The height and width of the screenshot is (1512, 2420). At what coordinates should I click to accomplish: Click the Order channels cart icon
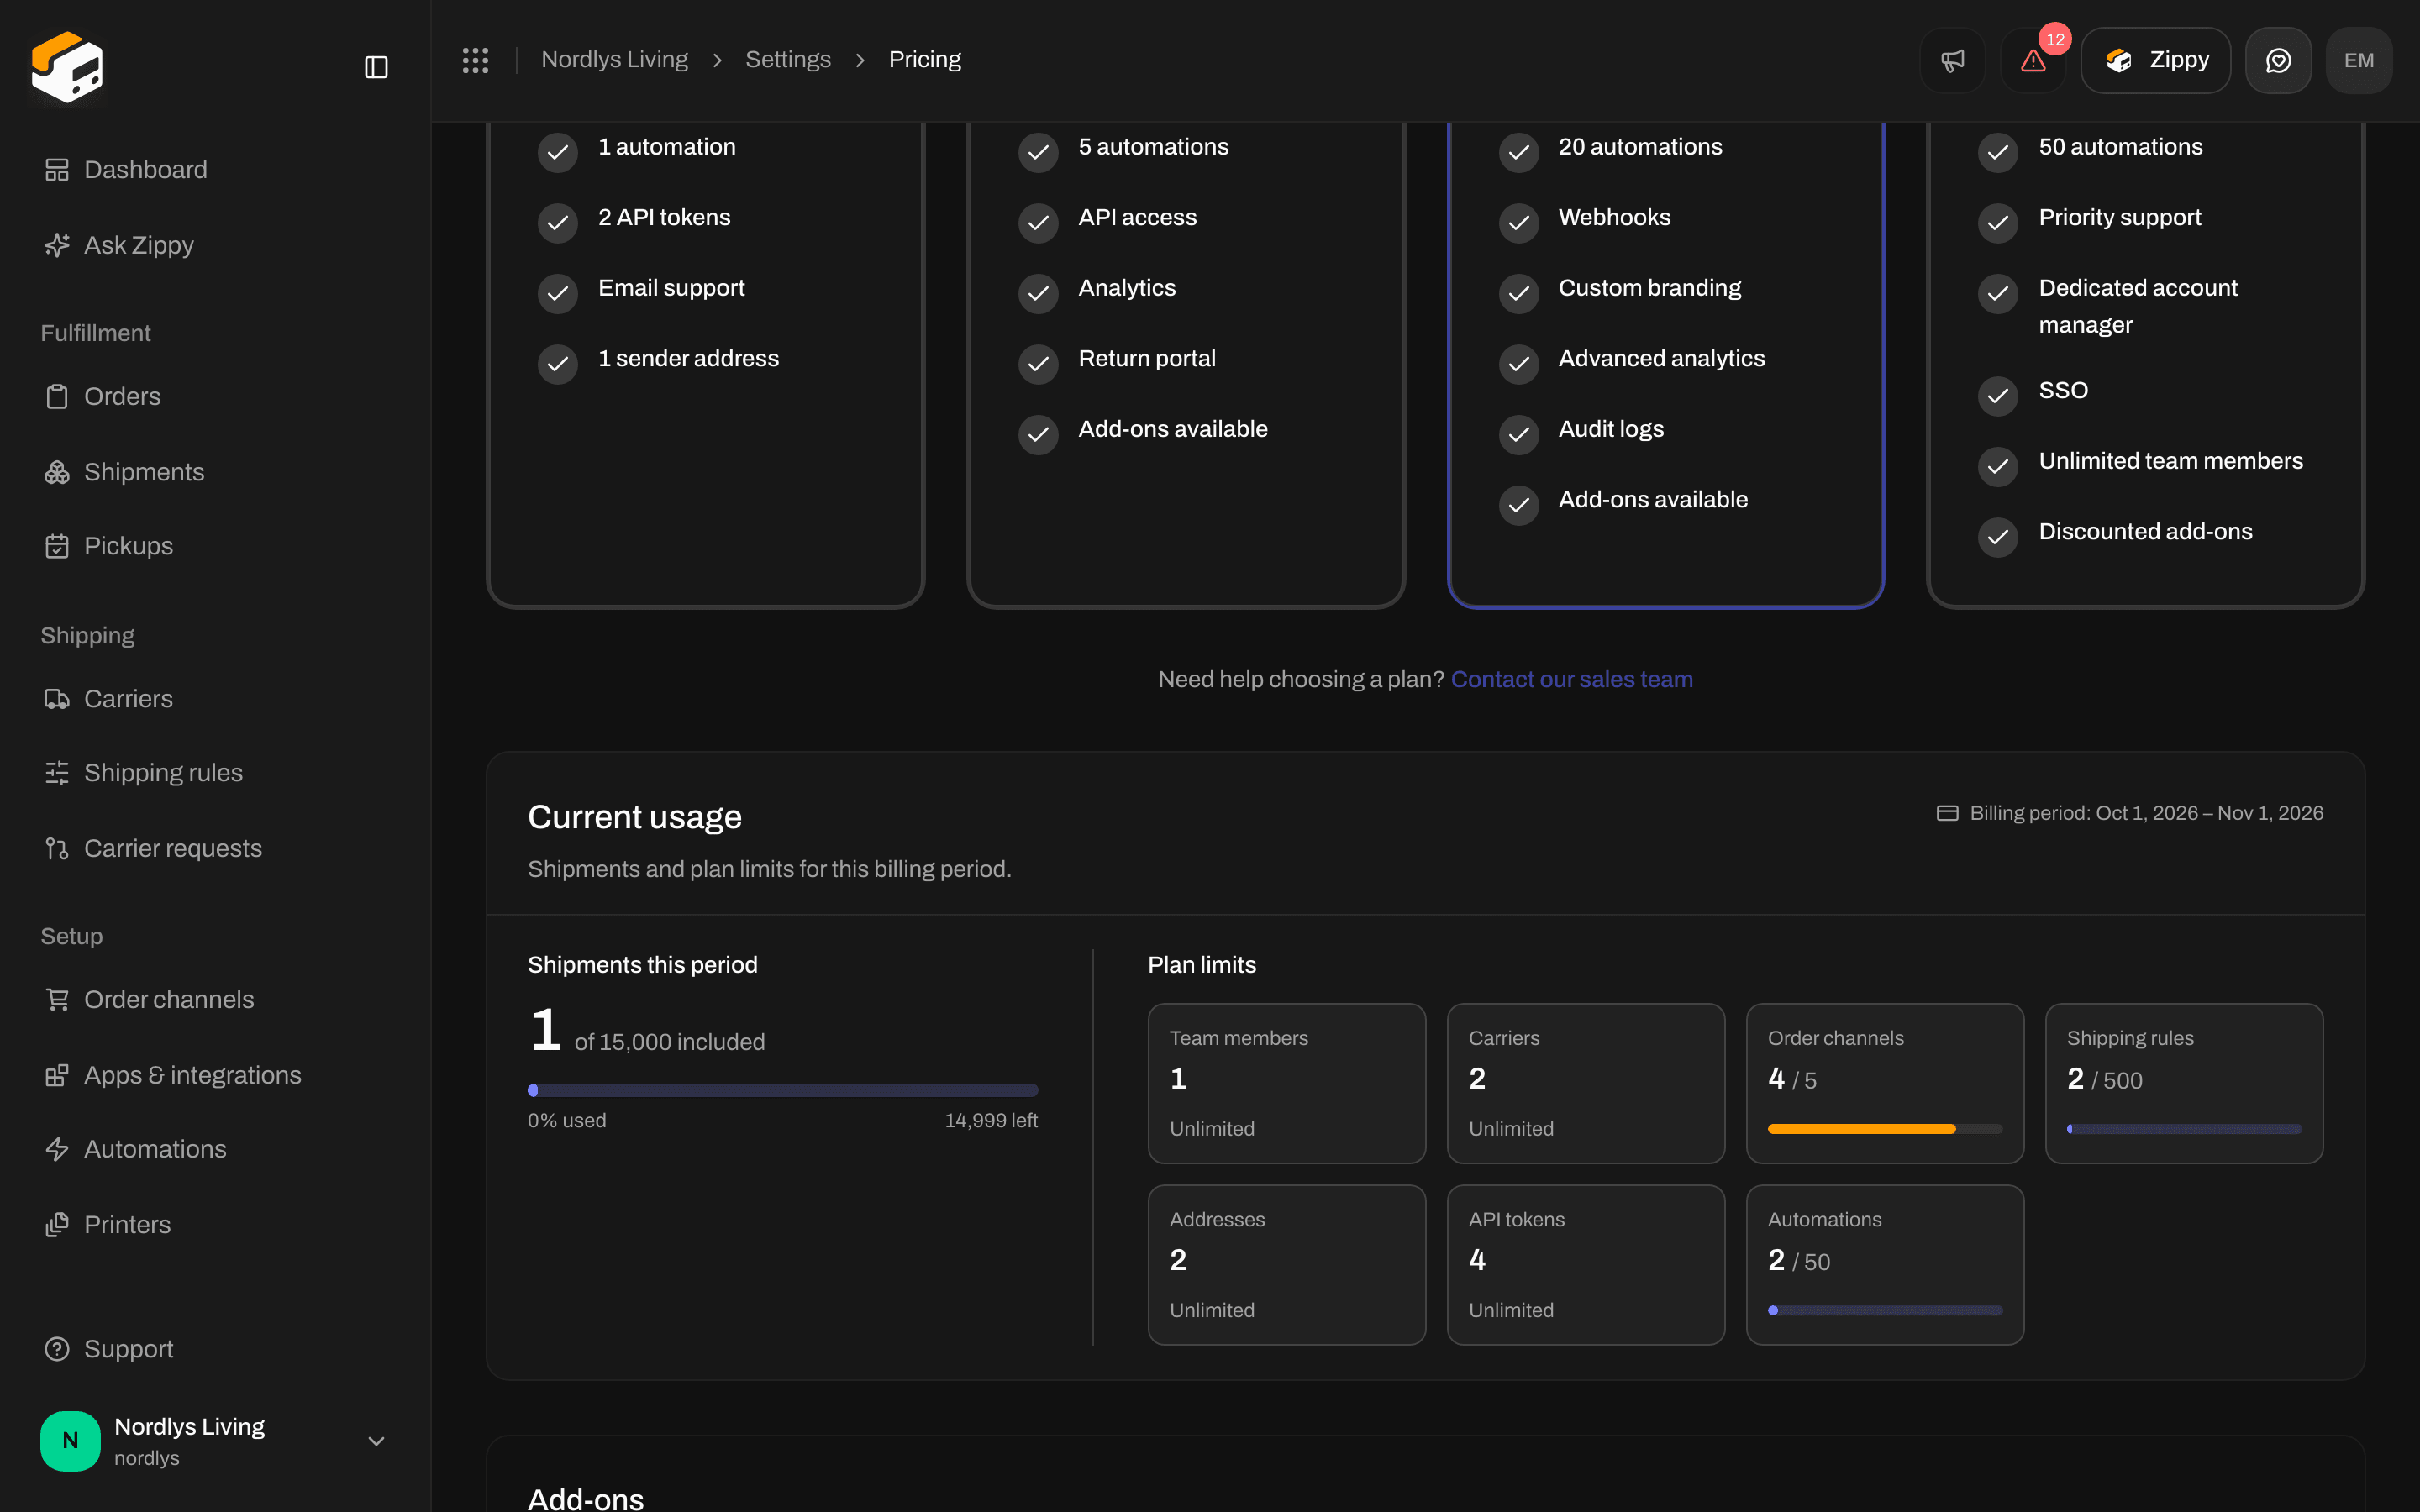(57, 999)
